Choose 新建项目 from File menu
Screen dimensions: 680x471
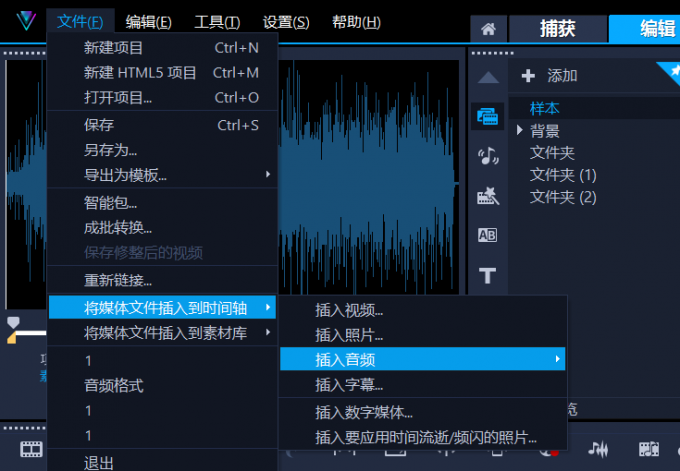pyautogui.click(x=162, y=48)
